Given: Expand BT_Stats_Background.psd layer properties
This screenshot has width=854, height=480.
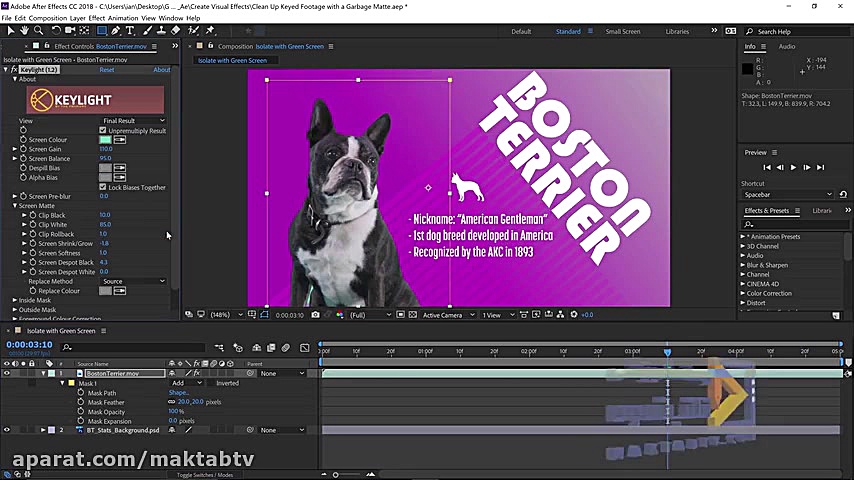Looking at the screenshot, I should click(x=43, y=430).
